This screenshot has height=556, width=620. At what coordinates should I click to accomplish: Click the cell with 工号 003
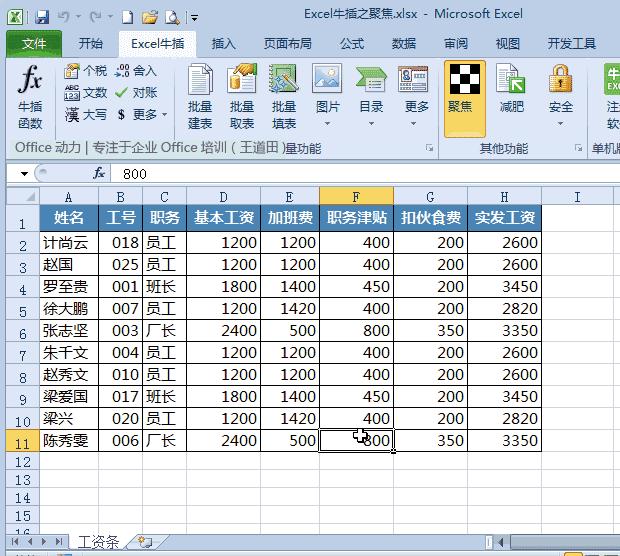pyautogui.click(x=121, y=331)
